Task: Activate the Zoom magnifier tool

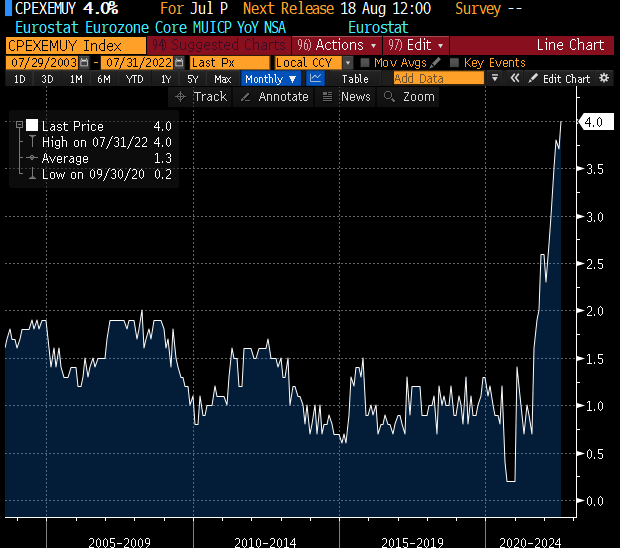Action: point(408,97)
